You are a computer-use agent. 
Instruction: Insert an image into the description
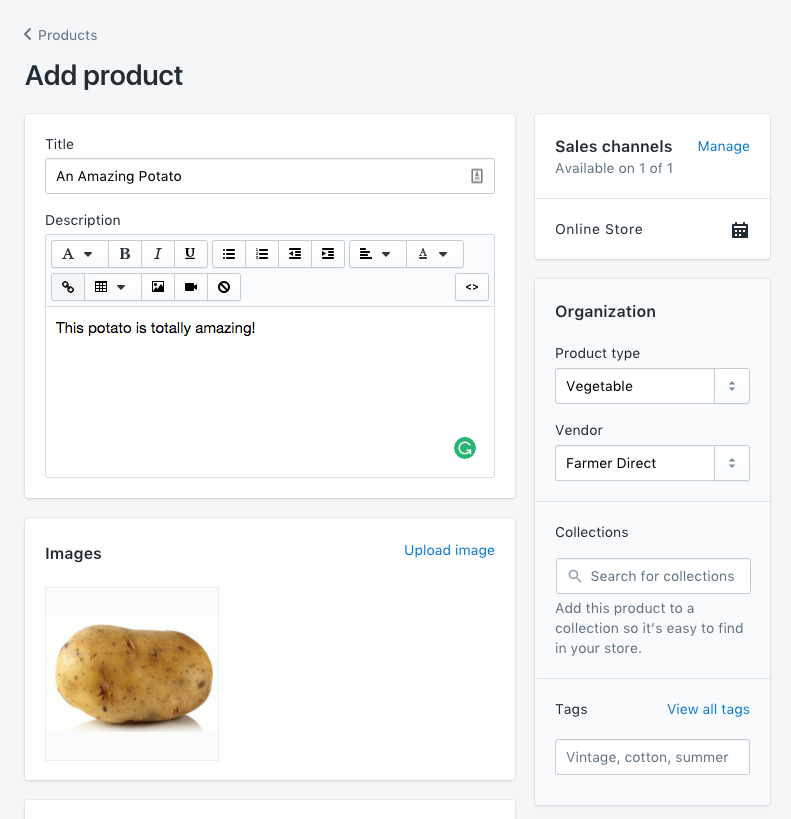point(157,287)
